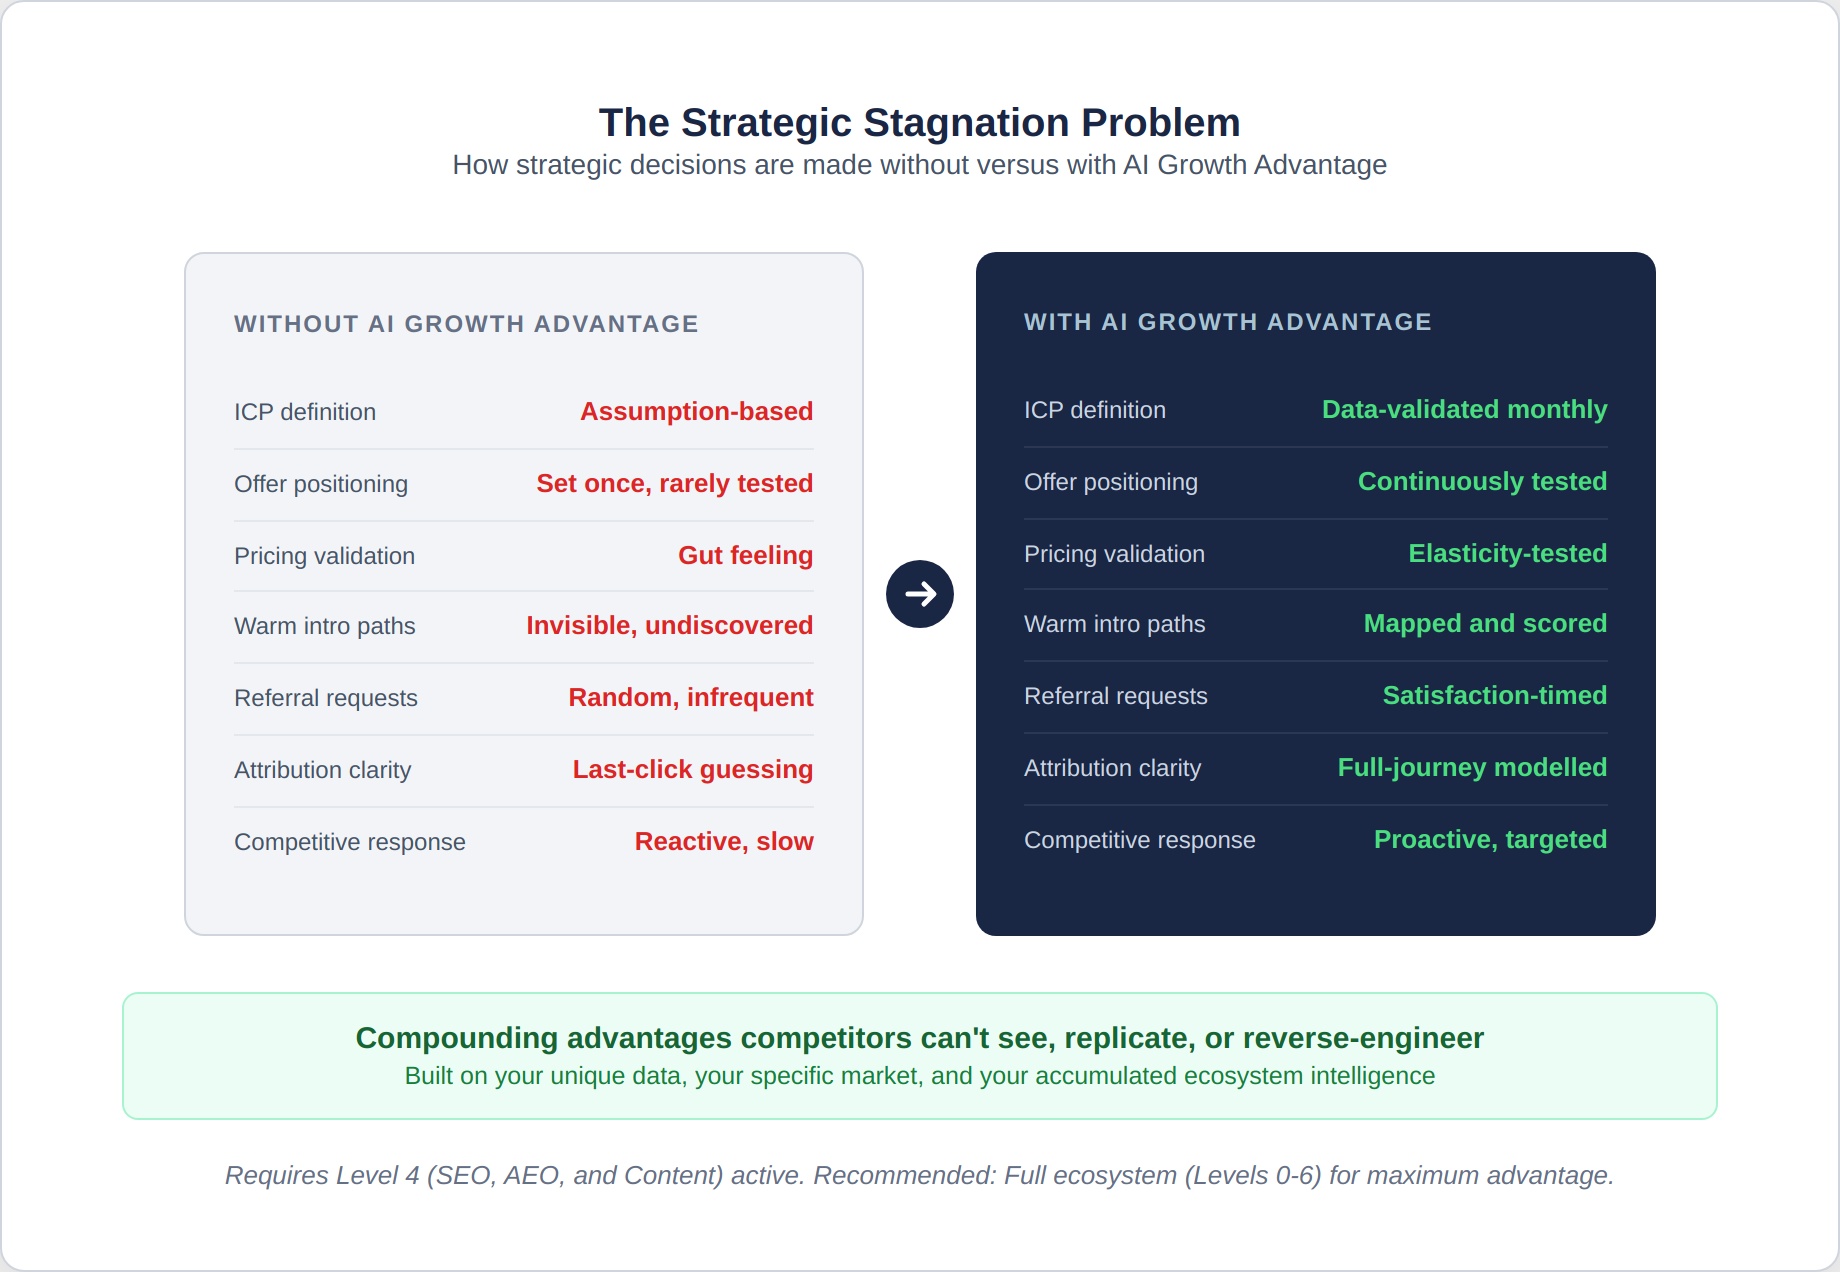Click the "Full-journey modelled" attribution value
Screen dimensions: 1840x1272
click(x=1472, y=768)
